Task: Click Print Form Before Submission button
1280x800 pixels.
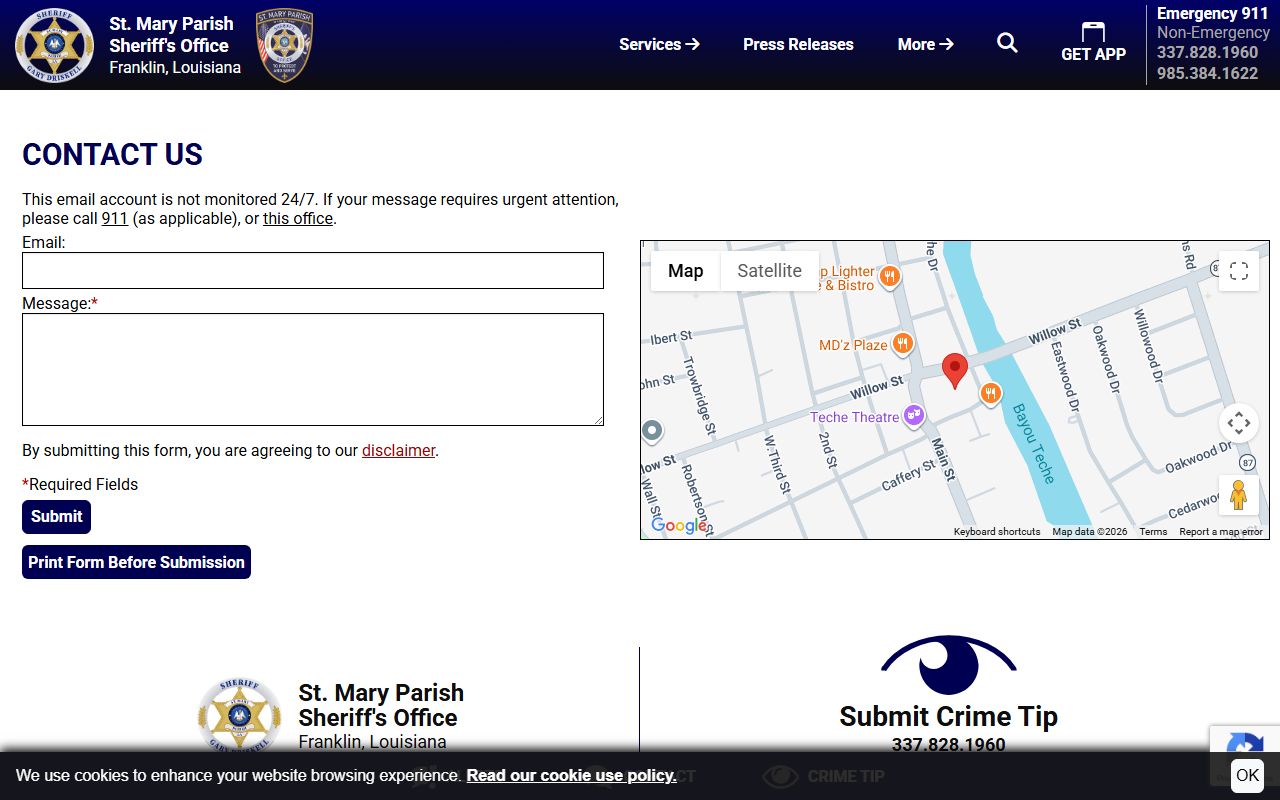Action: (136, 562)
